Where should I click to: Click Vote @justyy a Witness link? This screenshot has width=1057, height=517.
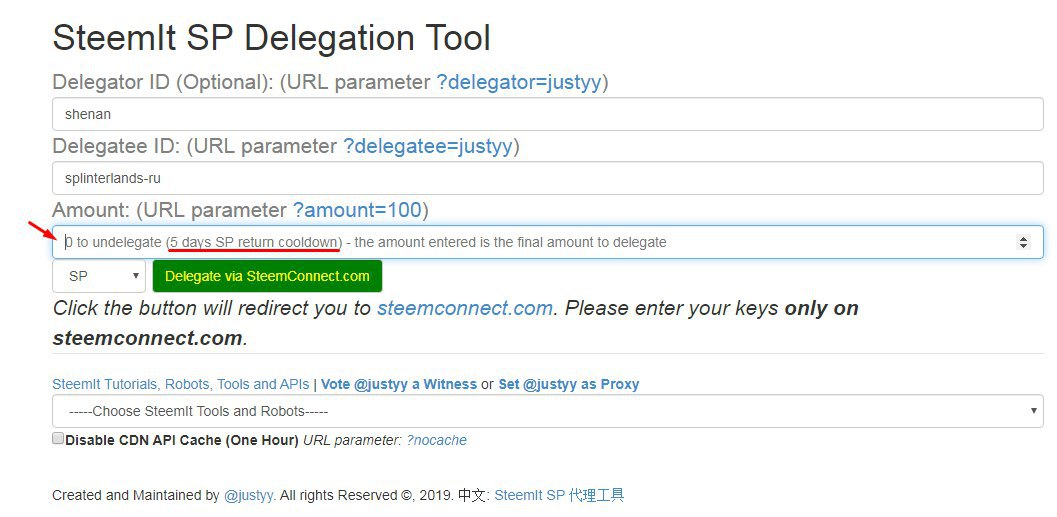click(x=399, y=385)
